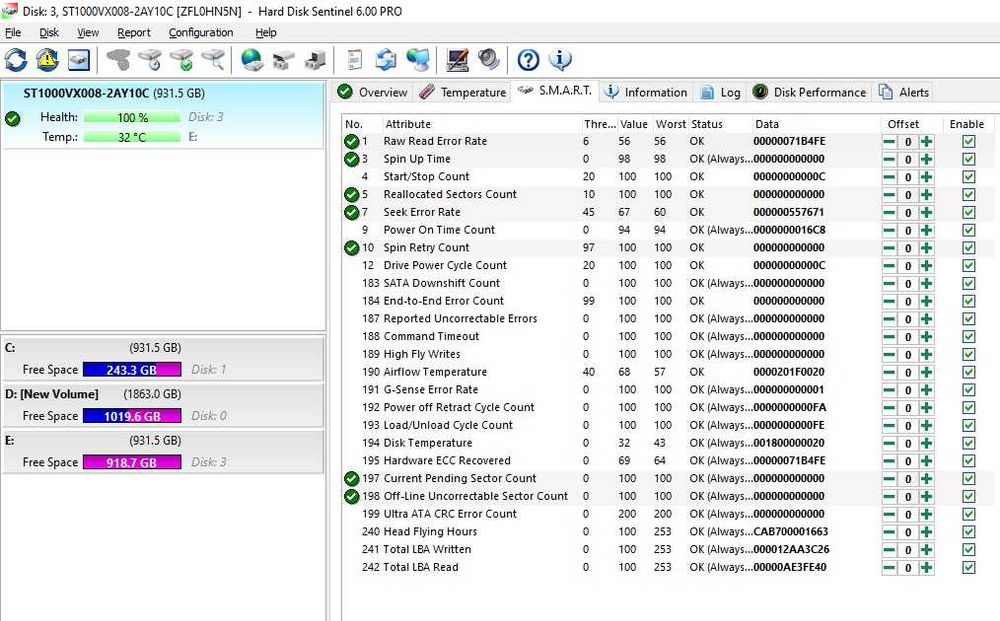
Task: Toggle Enable checkbox for Ultra ATA CRC Error Count
Action: pos(969,514)
